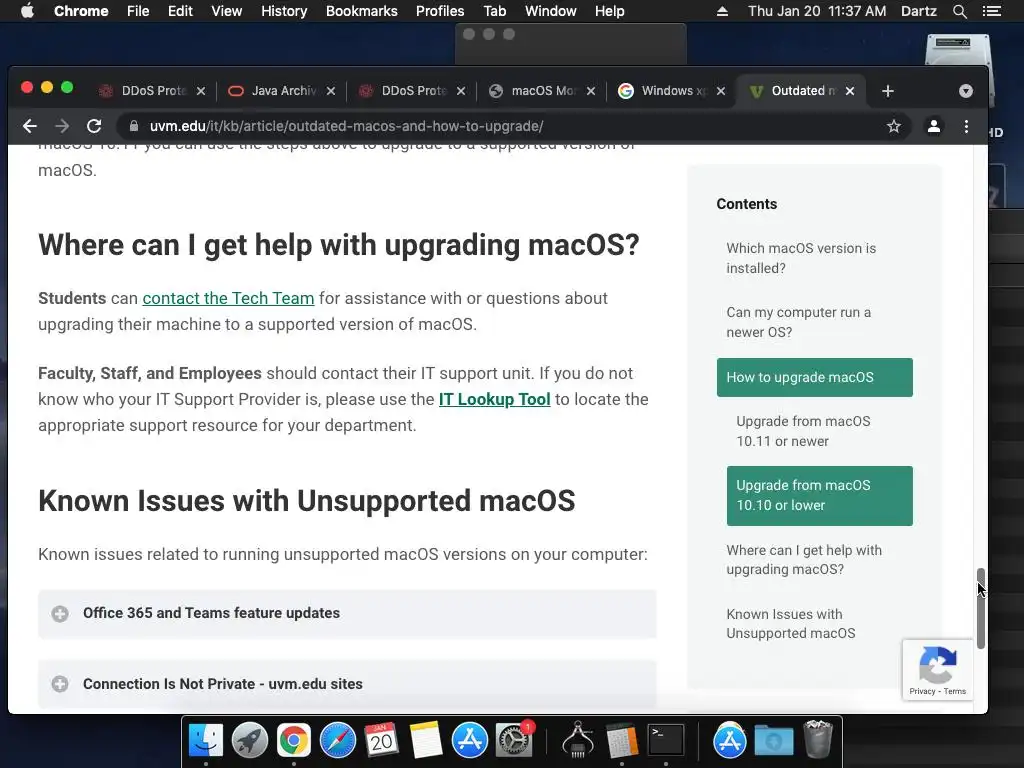Expand Connection Is Not Private section
The image size is (1024, 768).
[347, 684]
